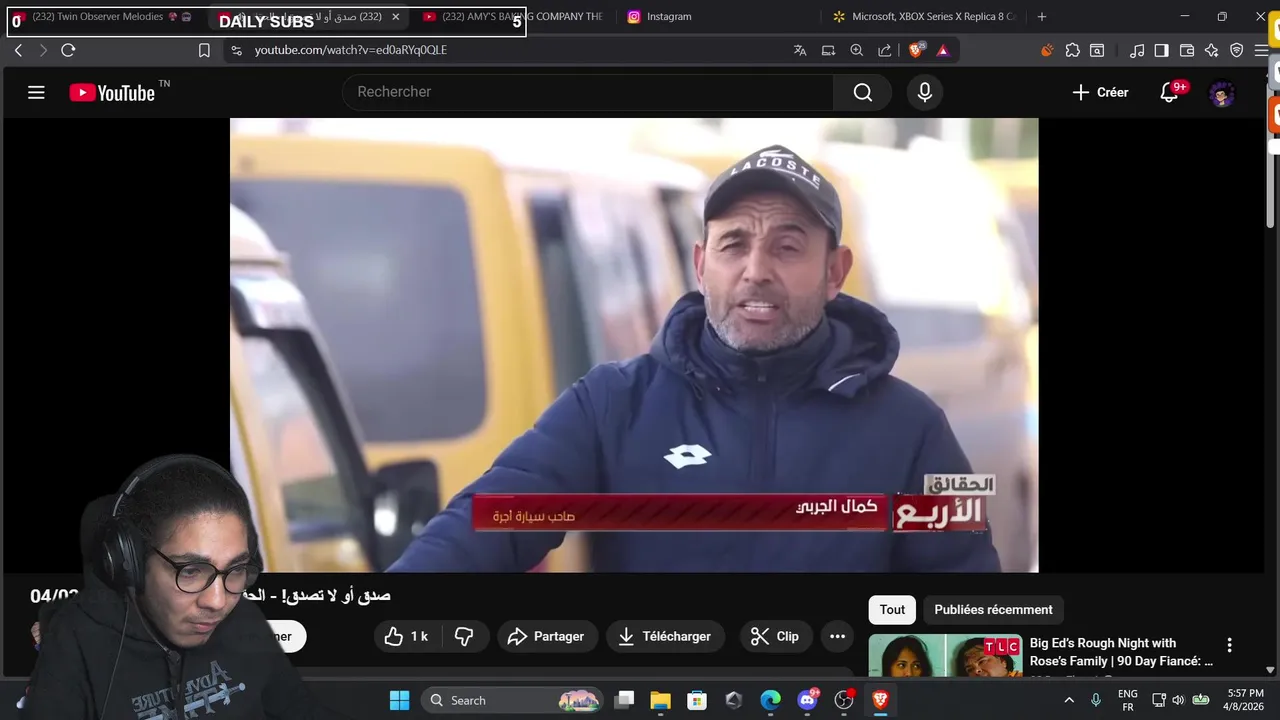Open the YouTube notifications bell

[1169, 92]
